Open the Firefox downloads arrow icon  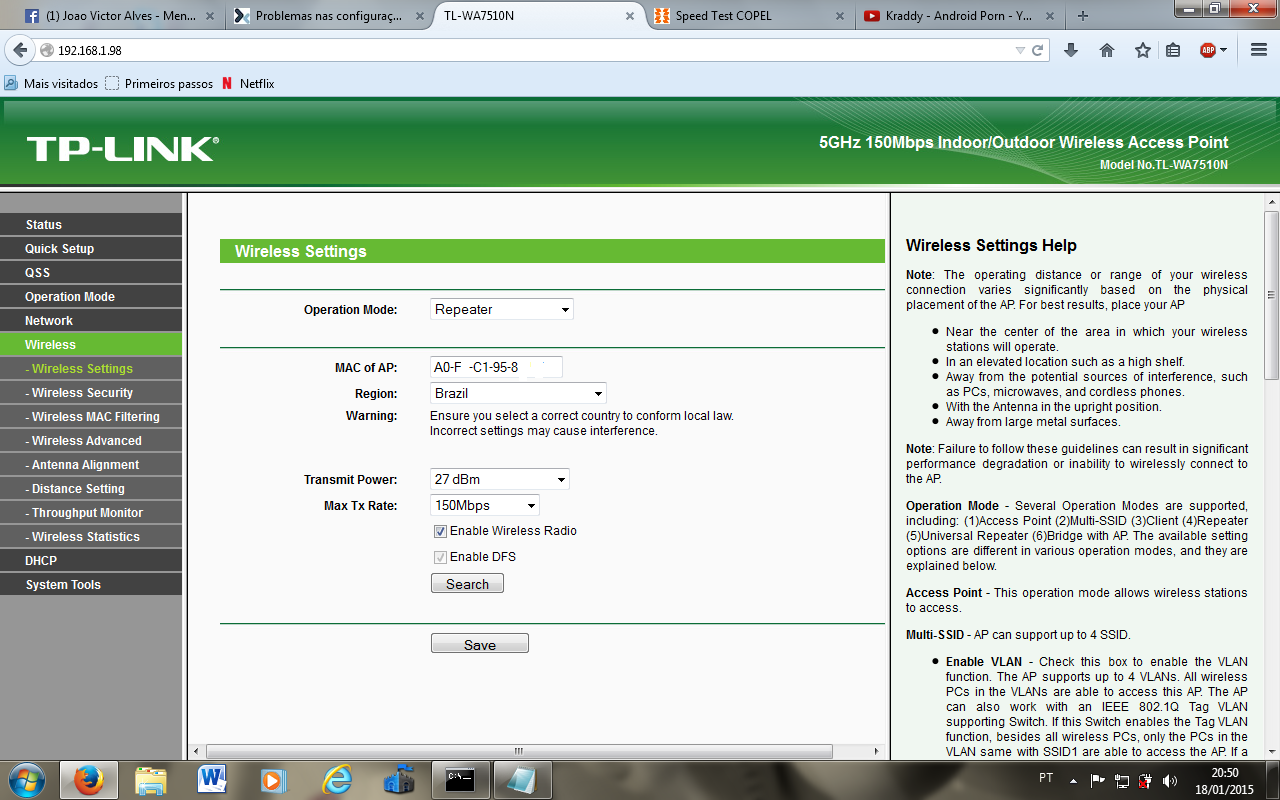click(1071, 50)
